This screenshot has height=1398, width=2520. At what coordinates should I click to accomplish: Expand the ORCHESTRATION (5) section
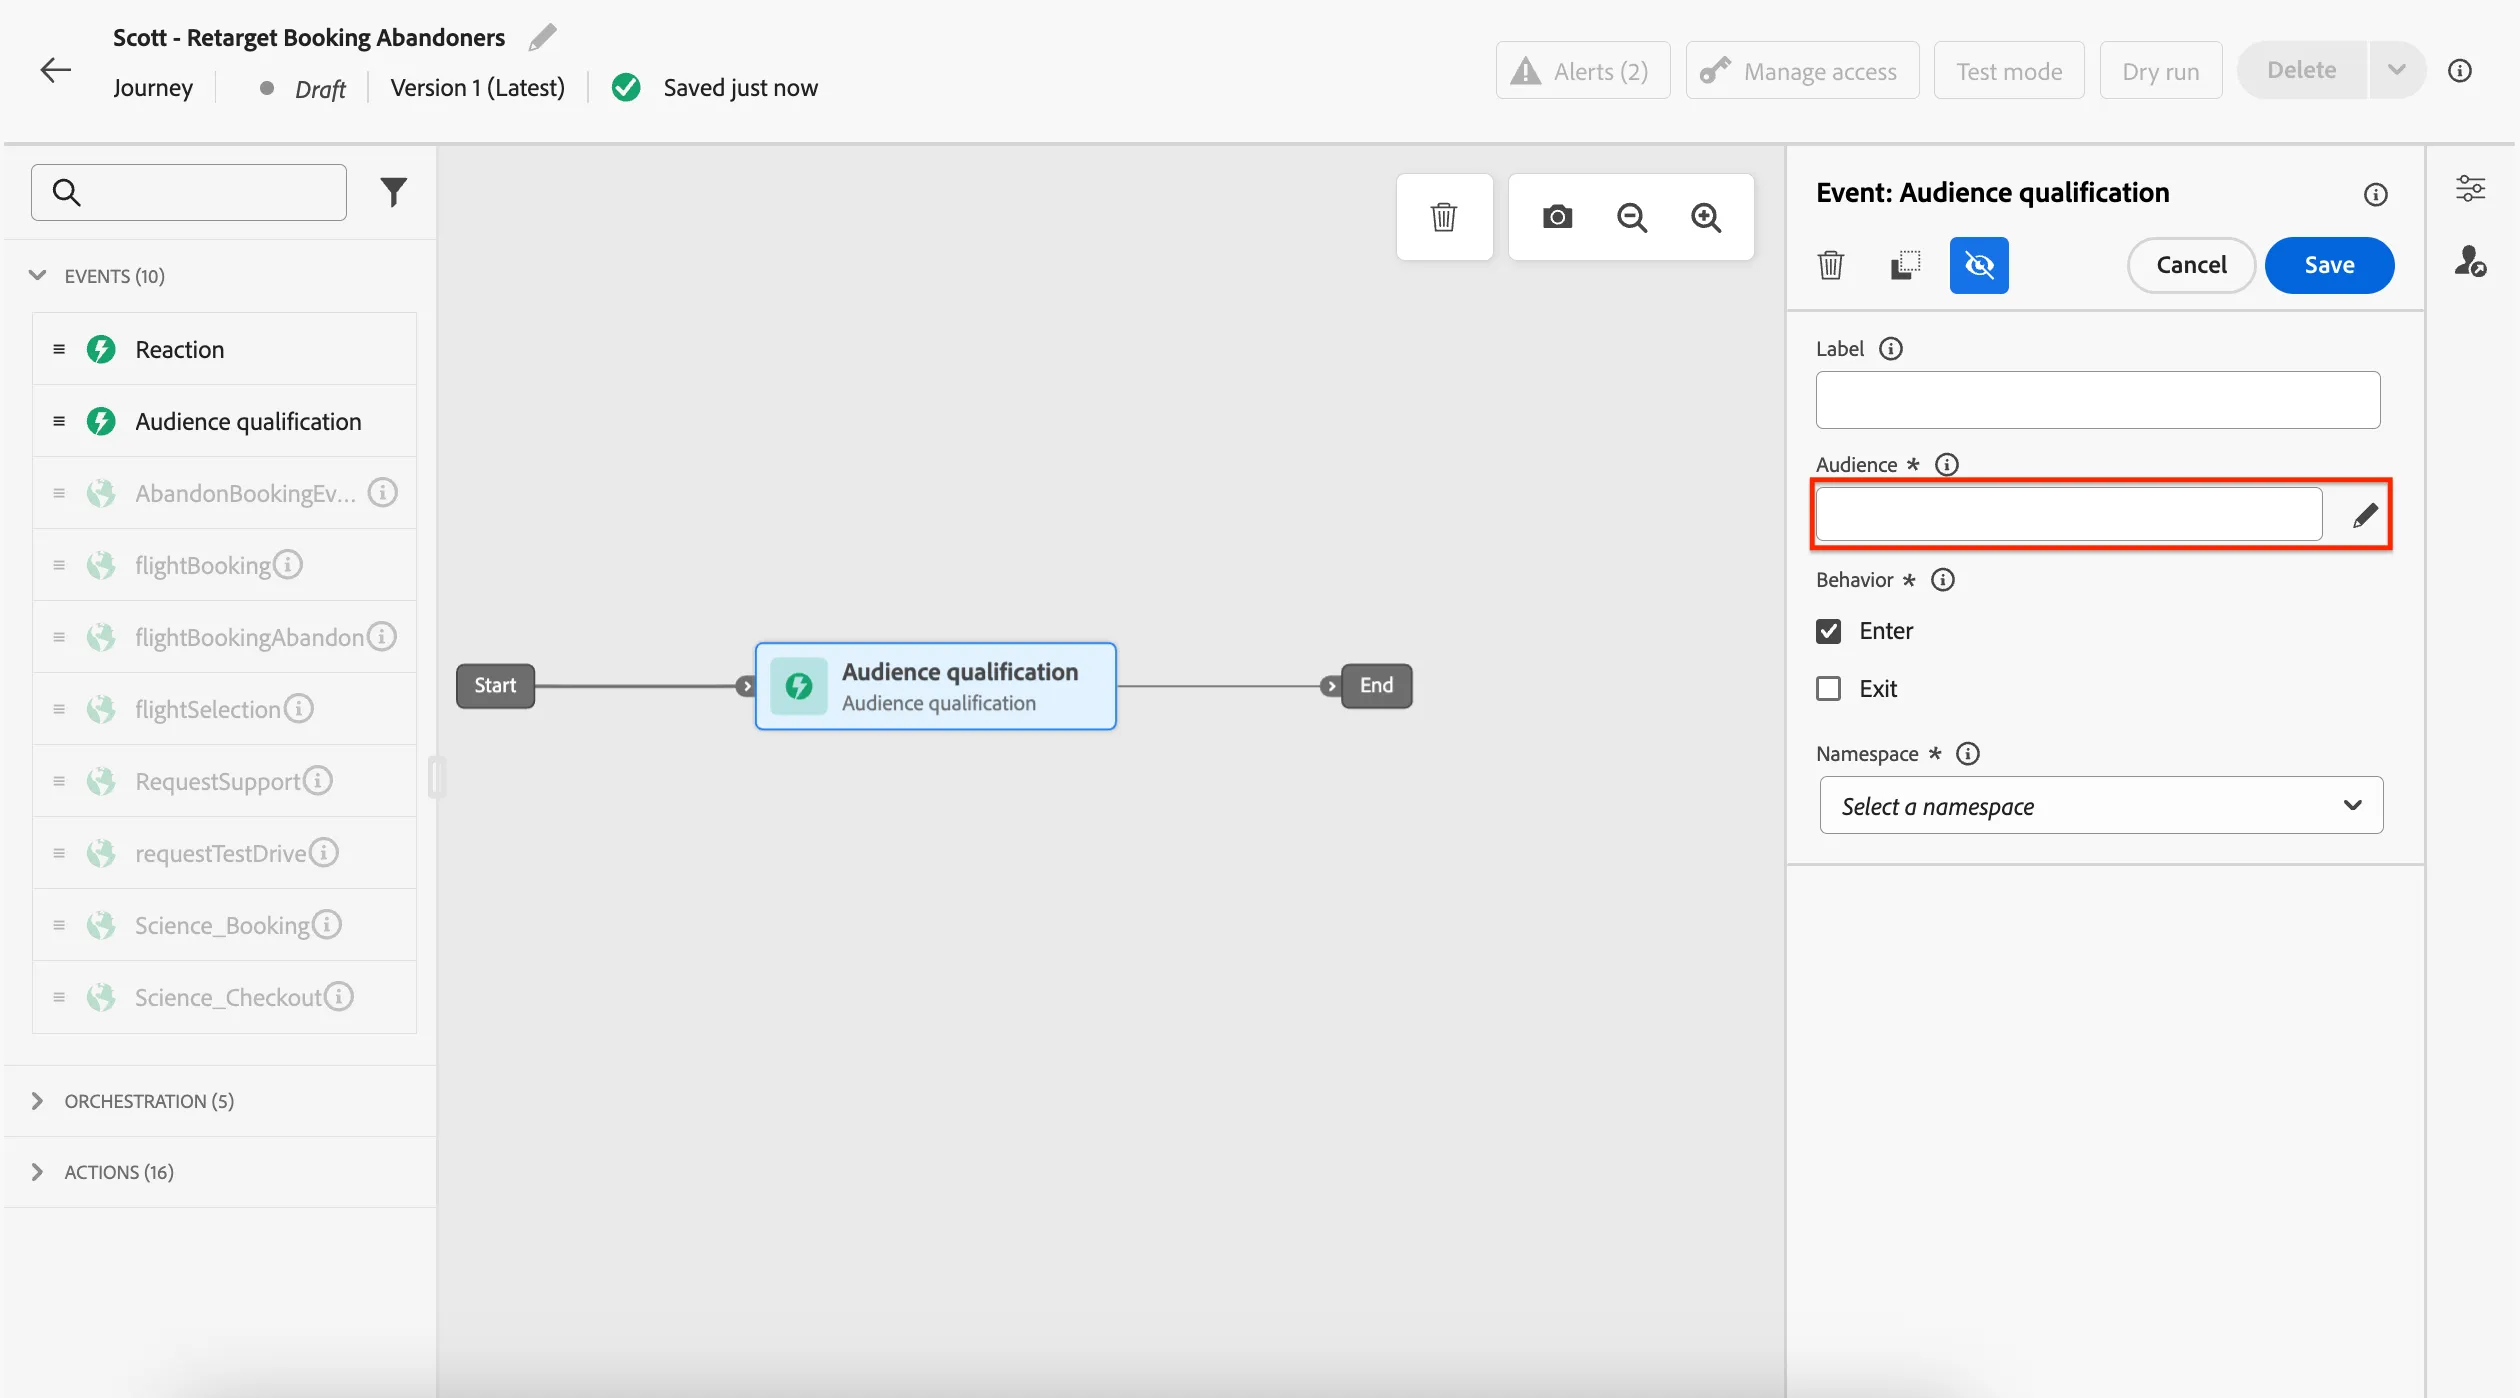coord(37,1100)
